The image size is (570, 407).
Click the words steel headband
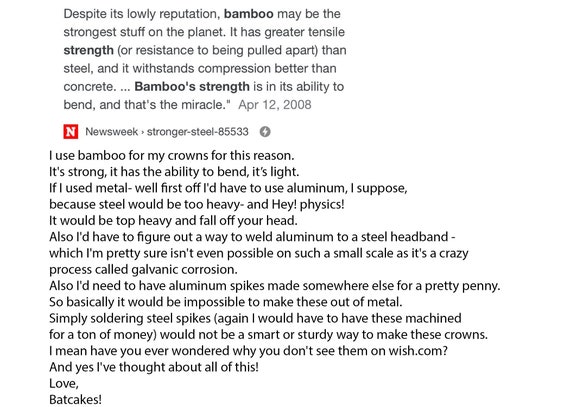tap(405, 237)
